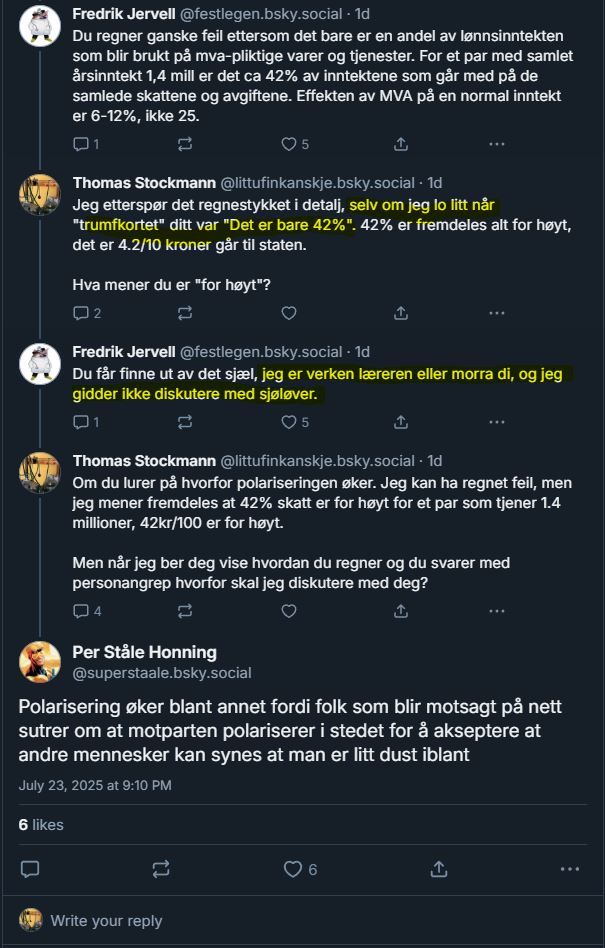Click the Write your reply field
The width and height of the screenshot is (605, 948).
(302, 921)
